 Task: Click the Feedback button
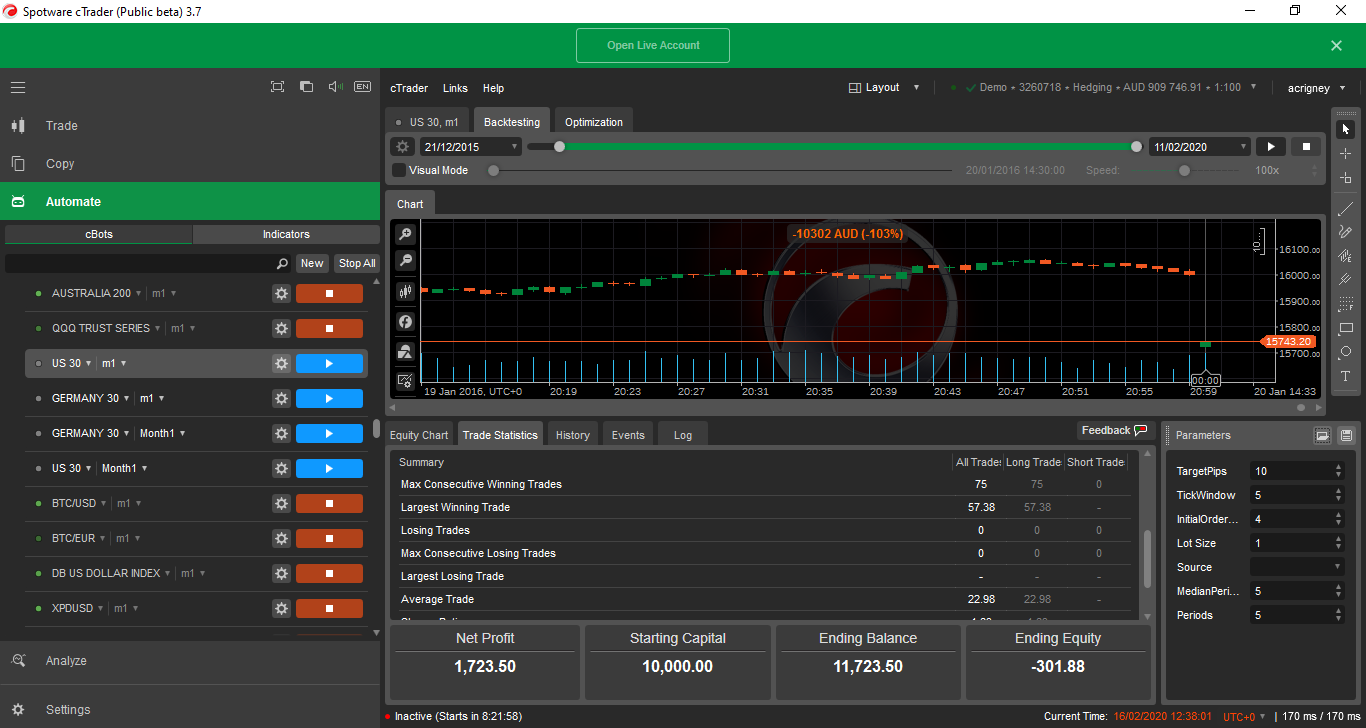coord(1115,430)
